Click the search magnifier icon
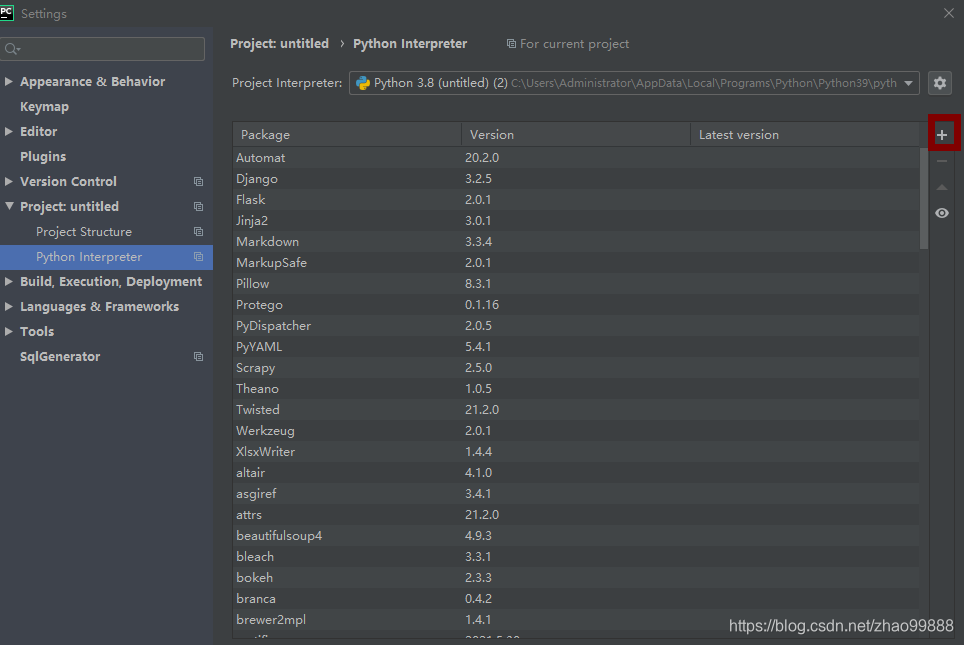 click(12, 49)
